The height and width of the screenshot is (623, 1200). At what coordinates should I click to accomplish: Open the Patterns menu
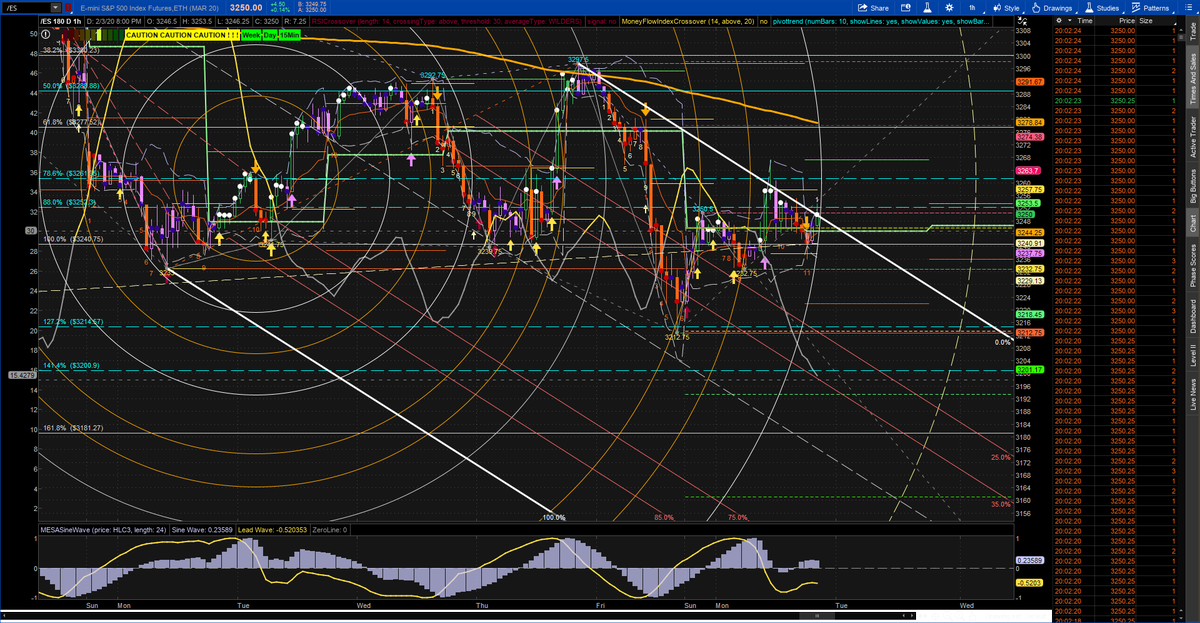point(1153,7)
